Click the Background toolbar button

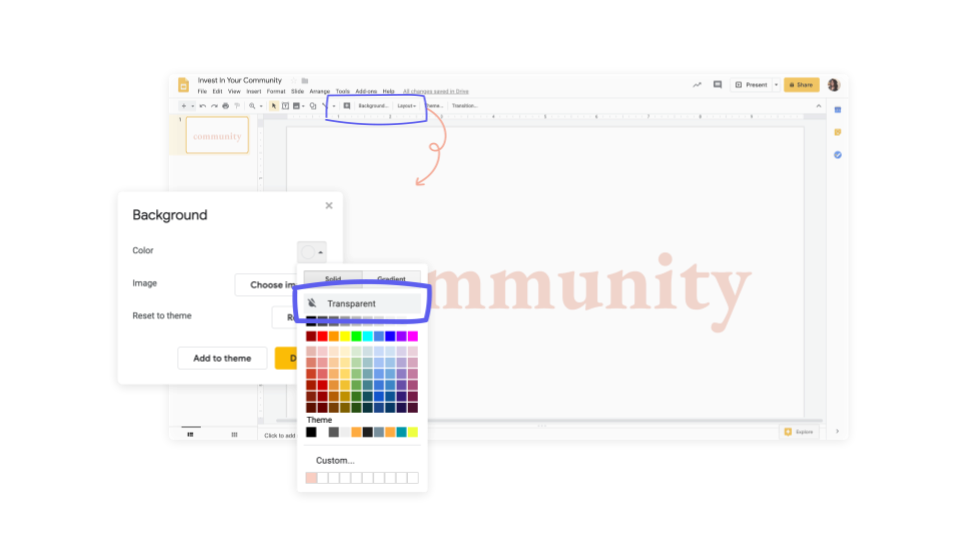point(373,106)
